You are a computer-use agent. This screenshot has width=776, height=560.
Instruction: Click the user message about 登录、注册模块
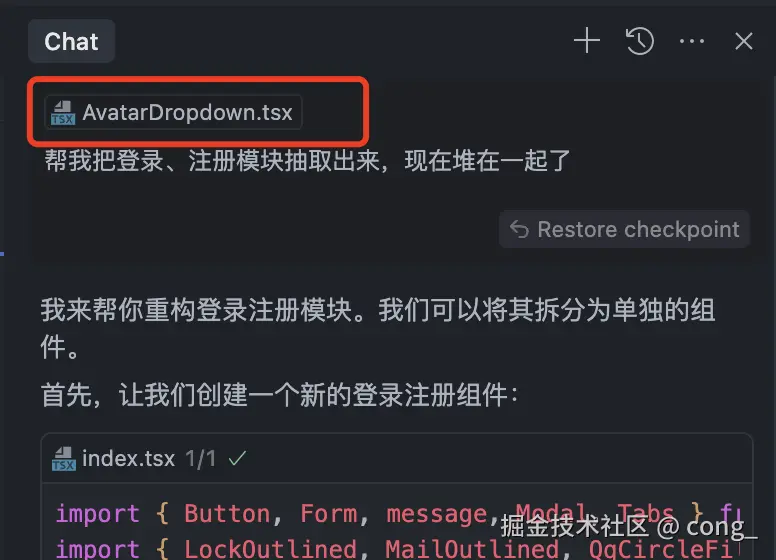click(307, 161)
